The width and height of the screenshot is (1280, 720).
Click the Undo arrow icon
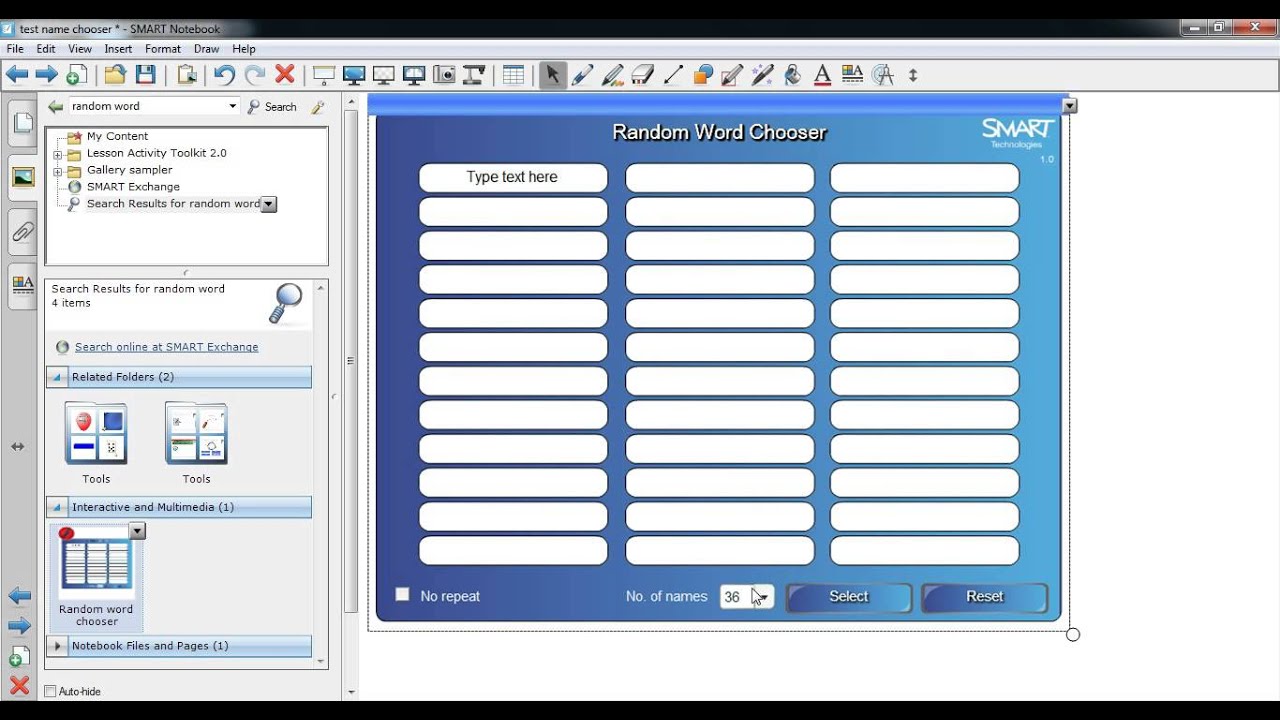point(224,75)
